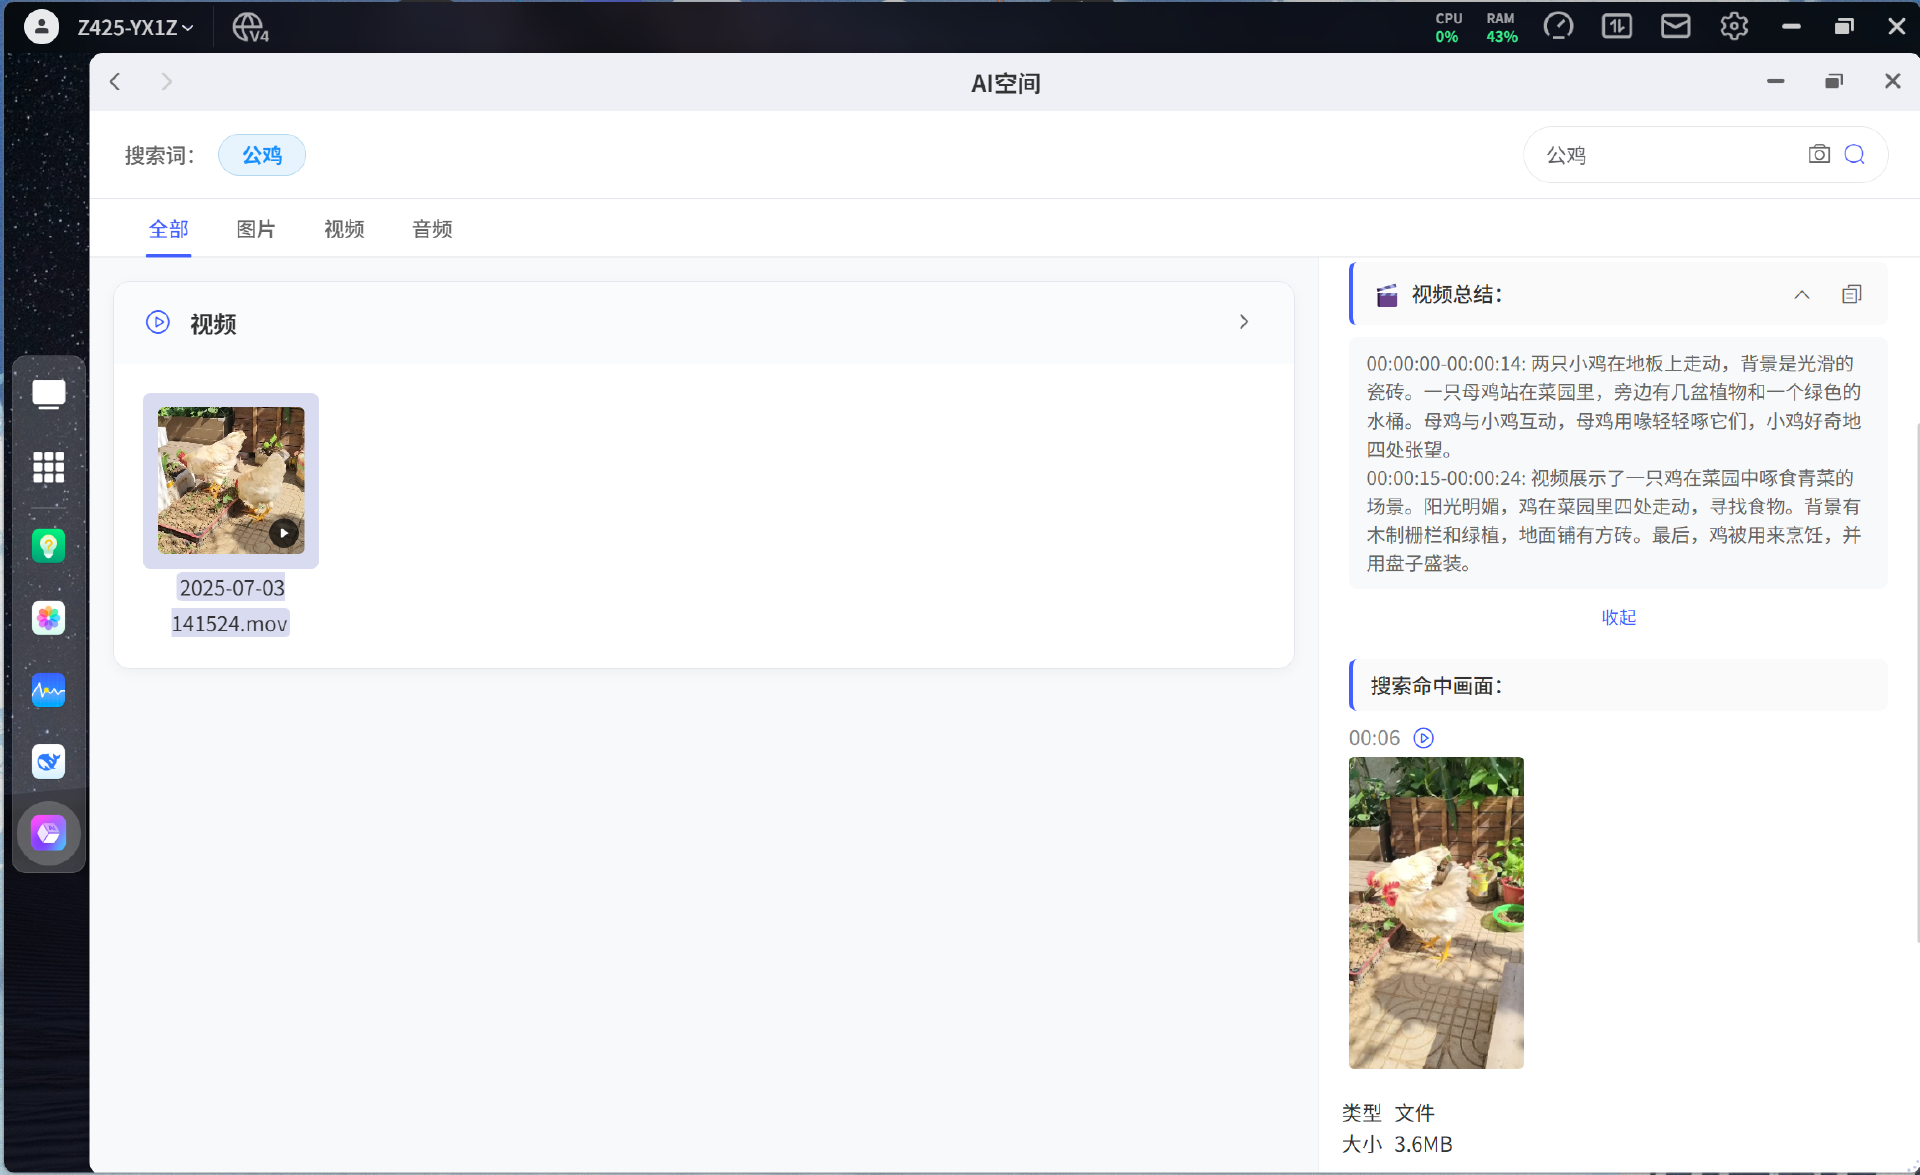Open the mail messages icon

click(x=1675, y=27)
